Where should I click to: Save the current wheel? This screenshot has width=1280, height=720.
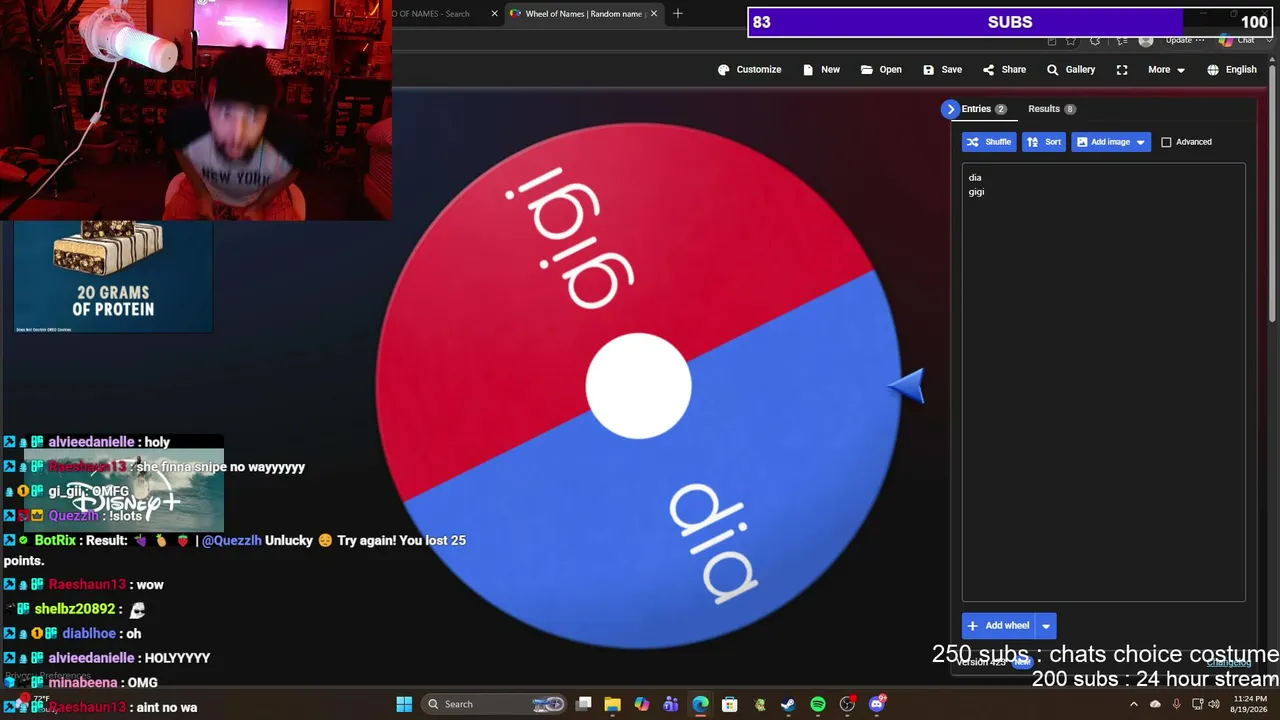[942, 70]
